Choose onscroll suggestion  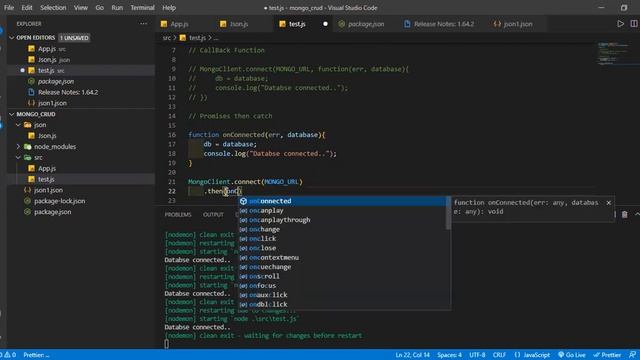(x=342, y=276)
